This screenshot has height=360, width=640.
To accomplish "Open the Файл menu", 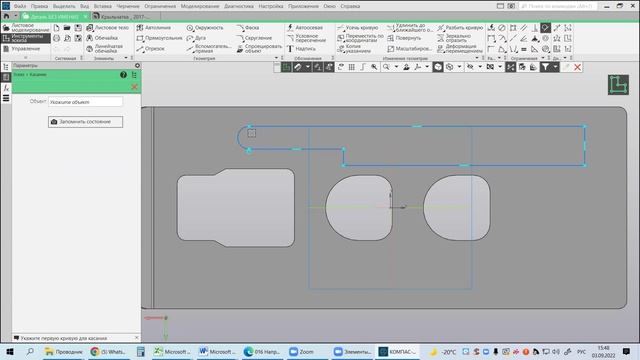I will click(20, 6).
